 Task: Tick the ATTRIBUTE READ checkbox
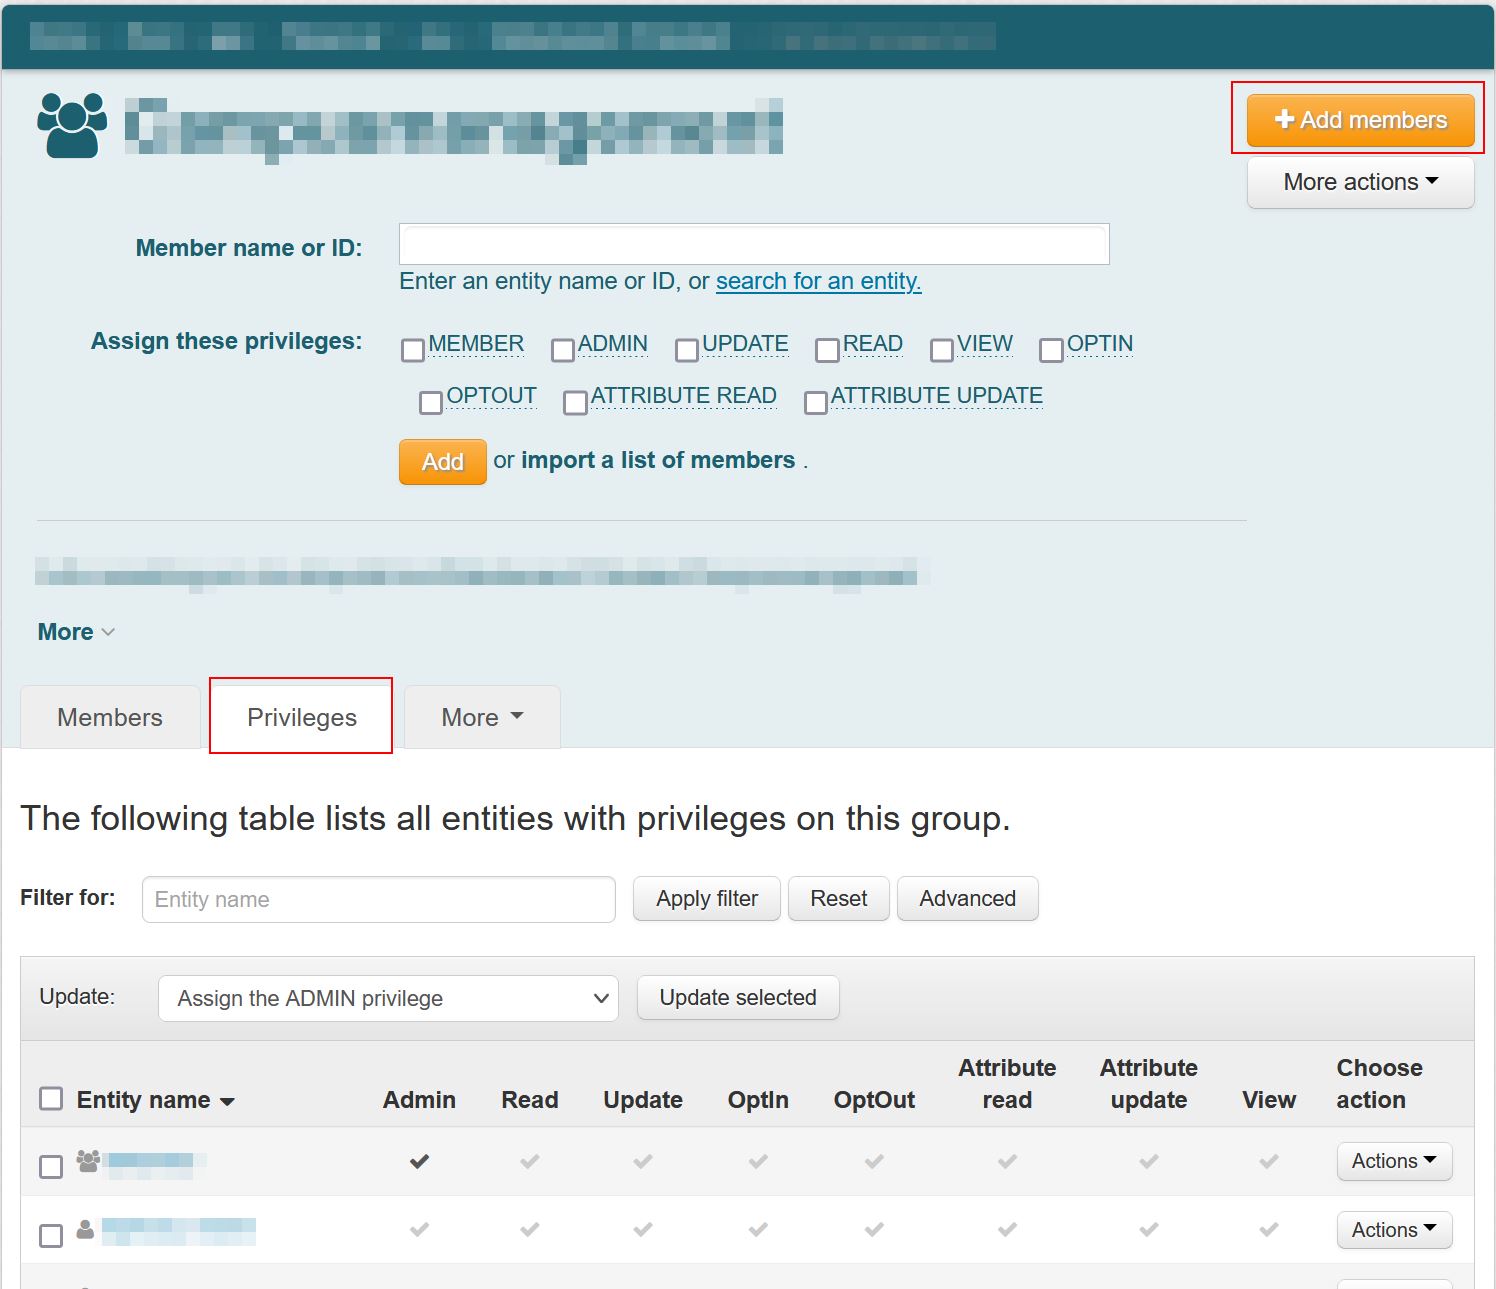click(575, 402)
